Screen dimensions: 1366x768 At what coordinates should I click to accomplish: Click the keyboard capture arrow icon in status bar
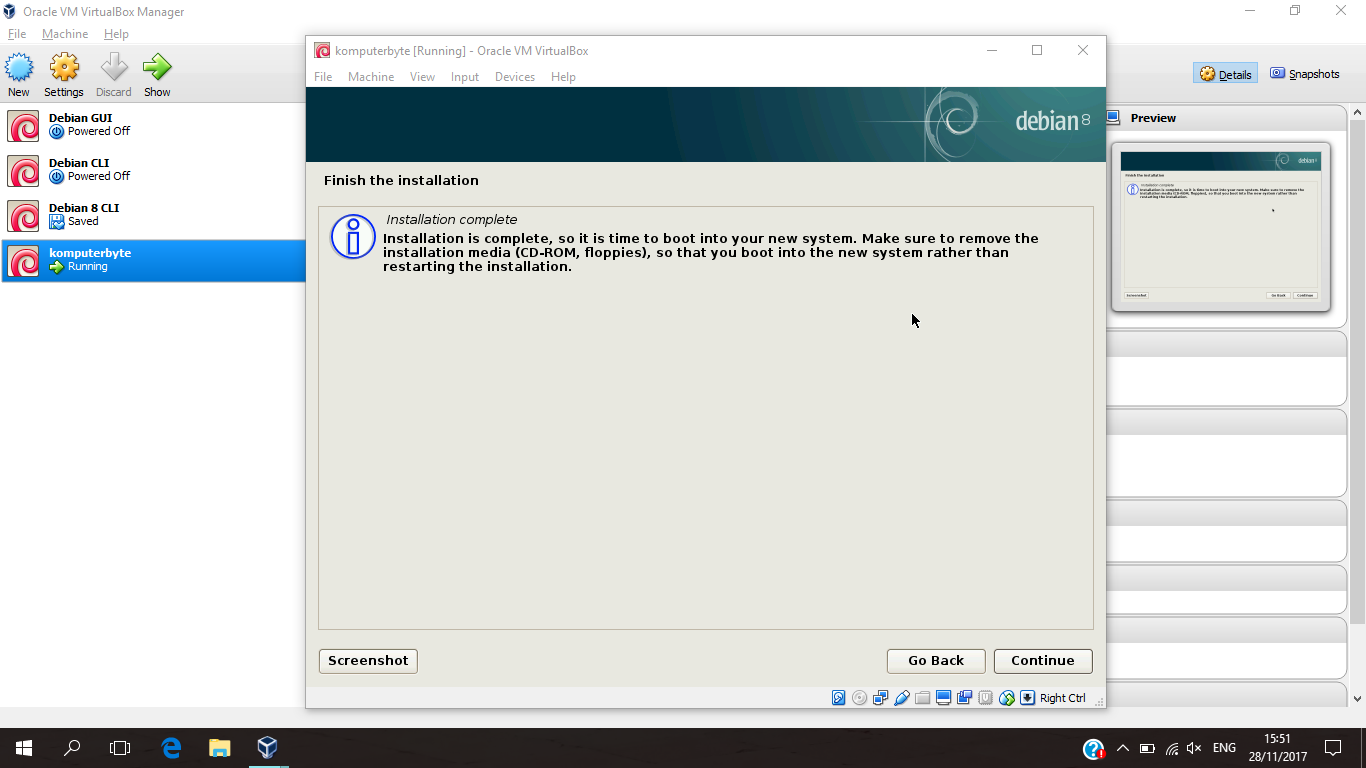1028,698
